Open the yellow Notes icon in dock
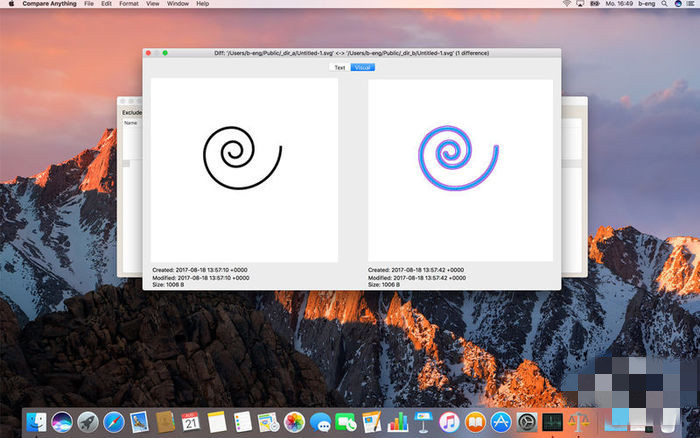This screenshot has height=438, width=700. (217, 422)
